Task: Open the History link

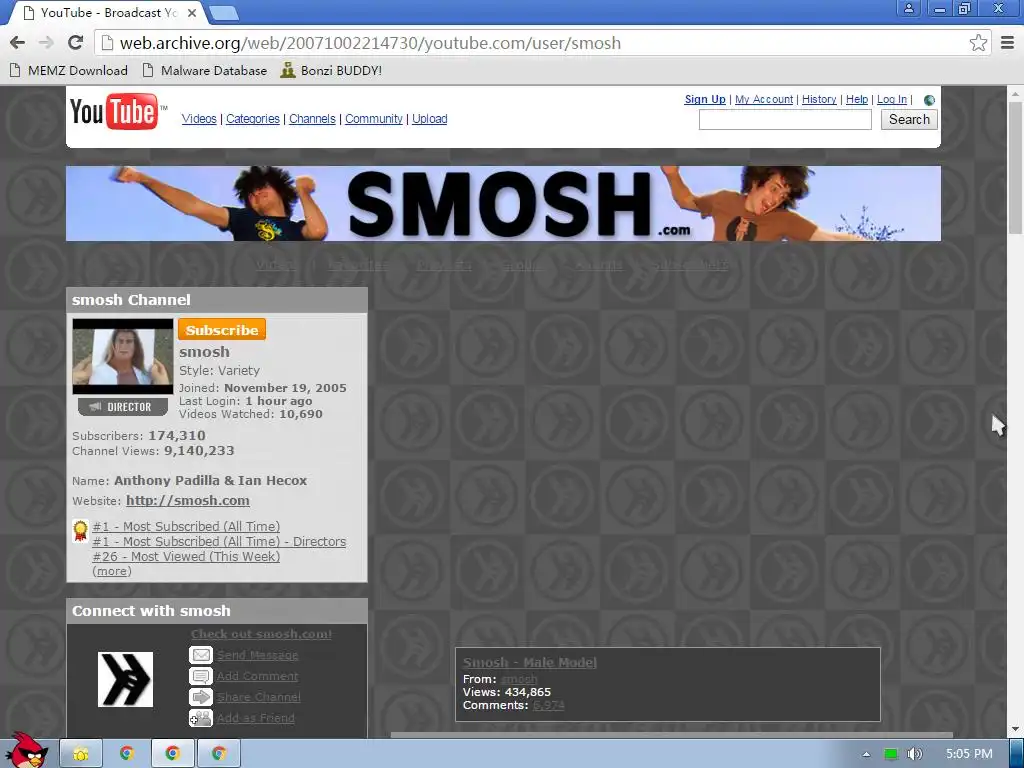Action: coord(819,99)
